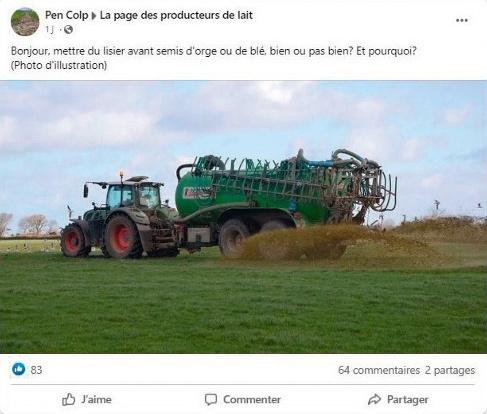Click the triangle arrow between names
This screenshot has height=414, width=487.
tap(94, 16)
